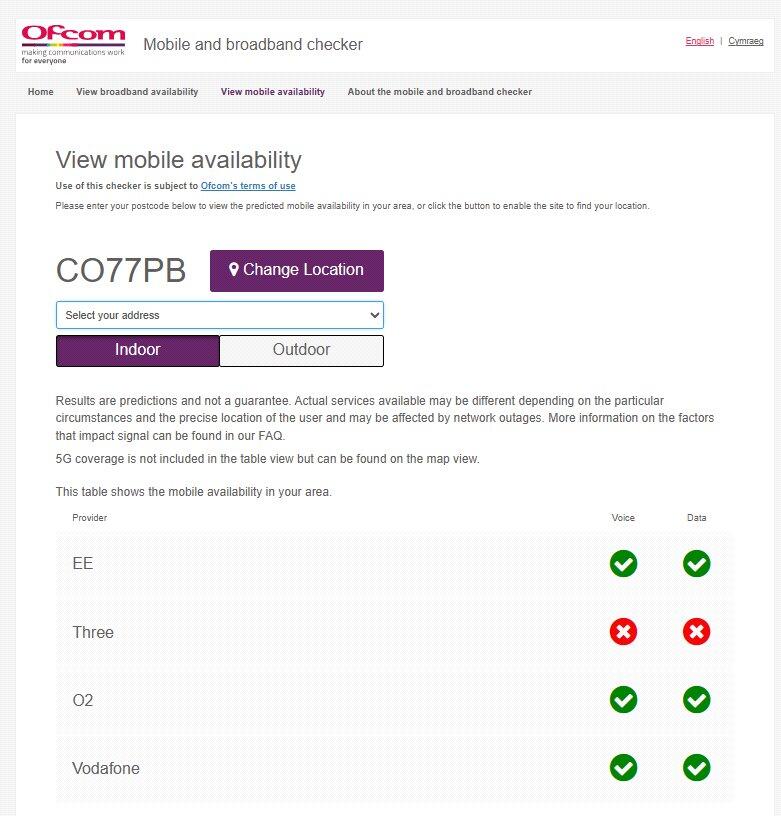Switch to Outdoor coverage view
Viewport: 781px width, 816px height.
point(301,350)
